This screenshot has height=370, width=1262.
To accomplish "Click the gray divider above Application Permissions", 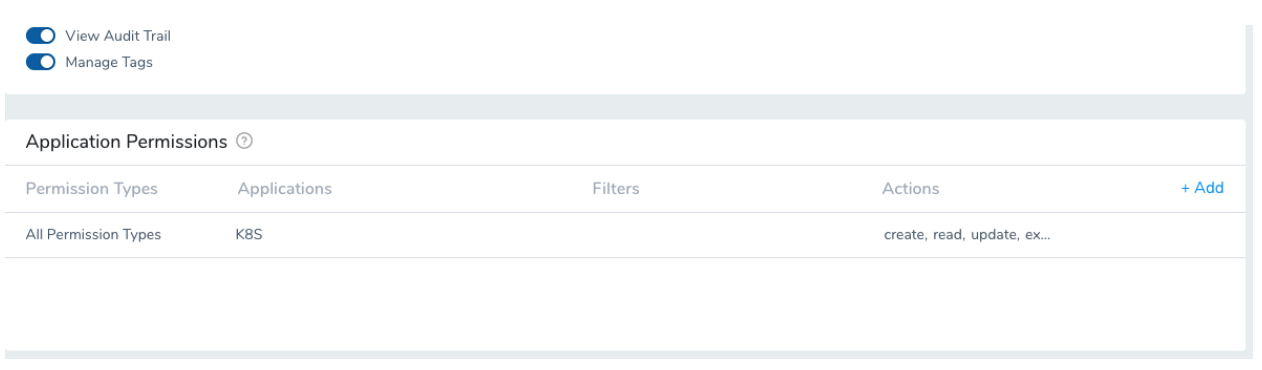I will point(625,107).
